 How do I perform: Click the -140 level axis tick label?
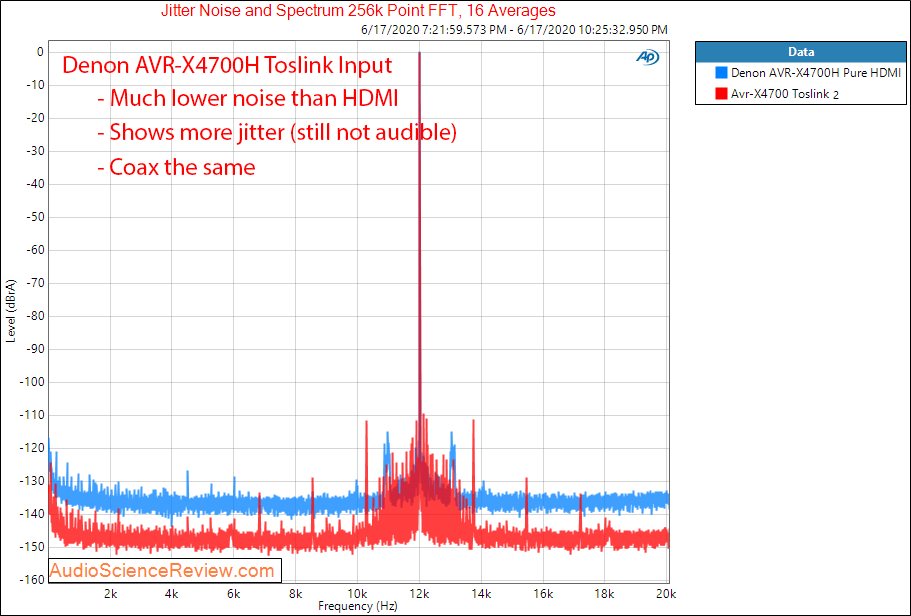pos(30,514)
